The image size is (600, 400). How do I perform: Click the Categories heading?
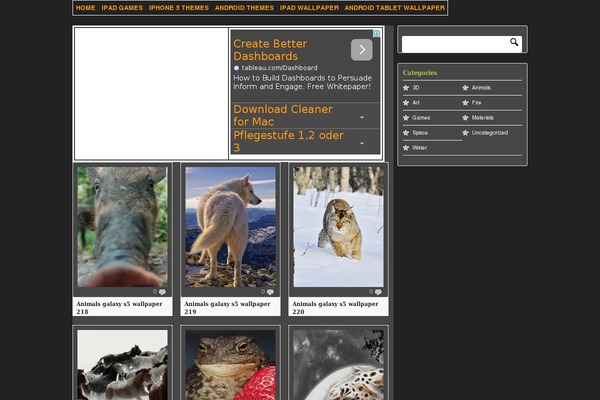point(420,73)
